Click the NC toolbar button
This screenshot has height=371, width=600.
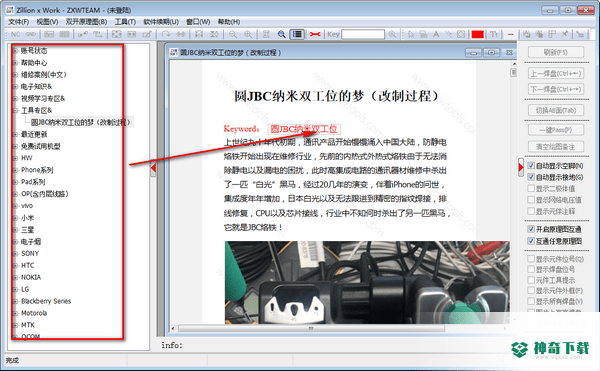(16, 34)
